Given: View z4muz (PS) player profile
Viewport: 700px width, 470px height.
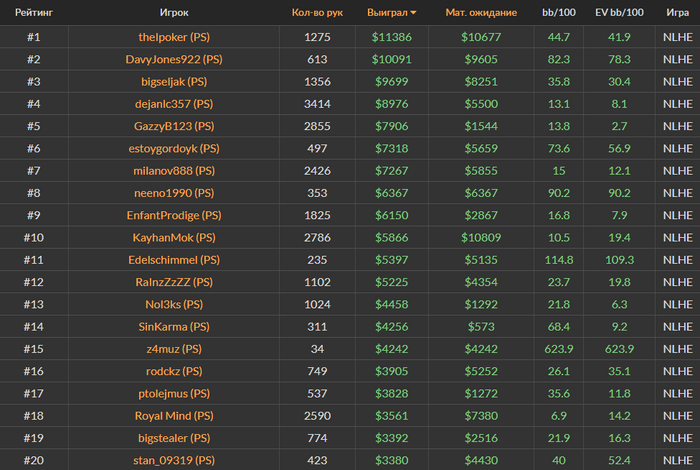Looking at the screenshot, I should (174, 349).
